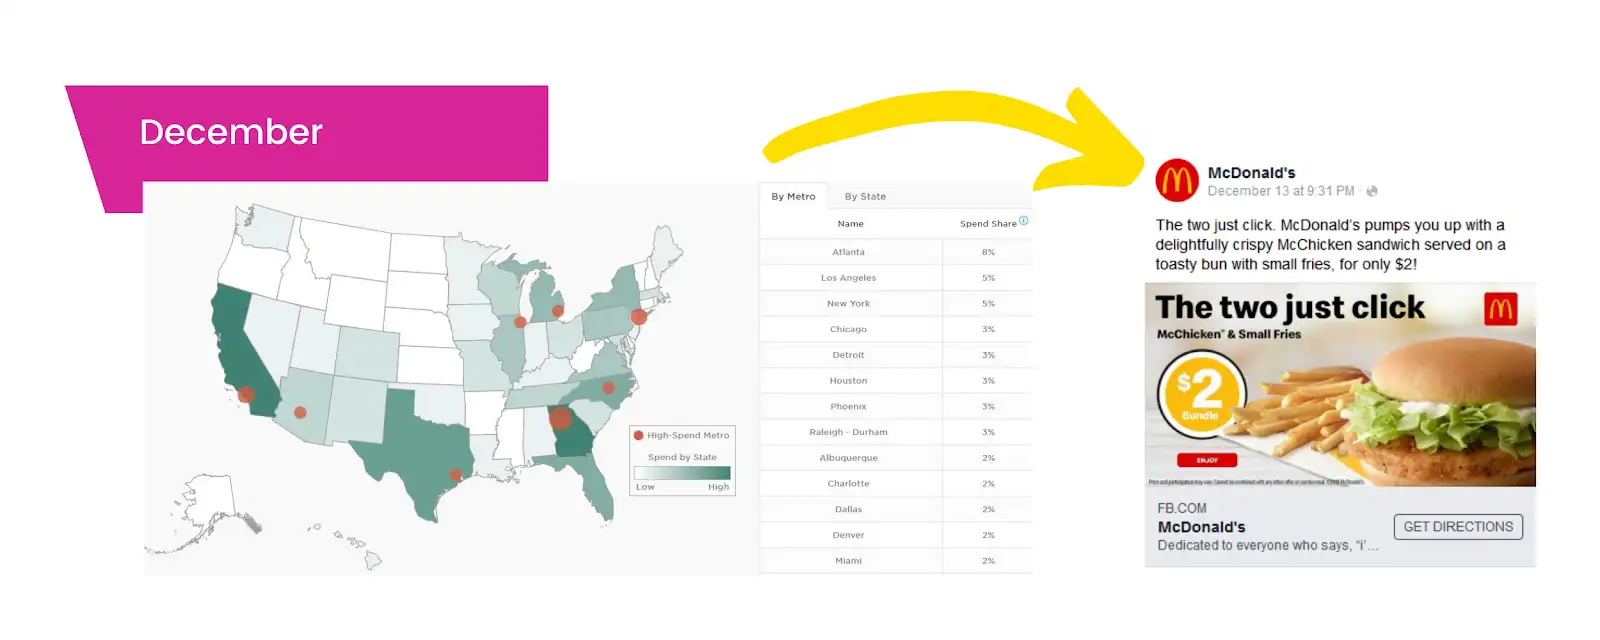Click the McDonald's logo in ad image
The image size is (1600, 640).
[x=1500, y=309]
